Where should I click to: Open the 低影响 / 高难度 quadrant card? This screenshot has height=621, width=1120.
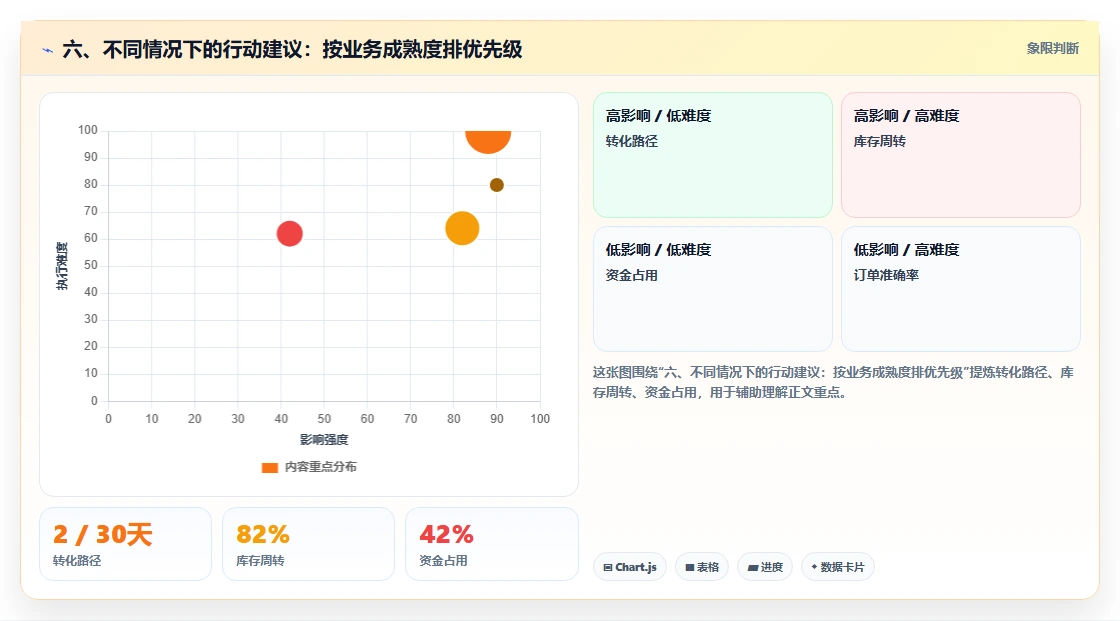[961, 289]
